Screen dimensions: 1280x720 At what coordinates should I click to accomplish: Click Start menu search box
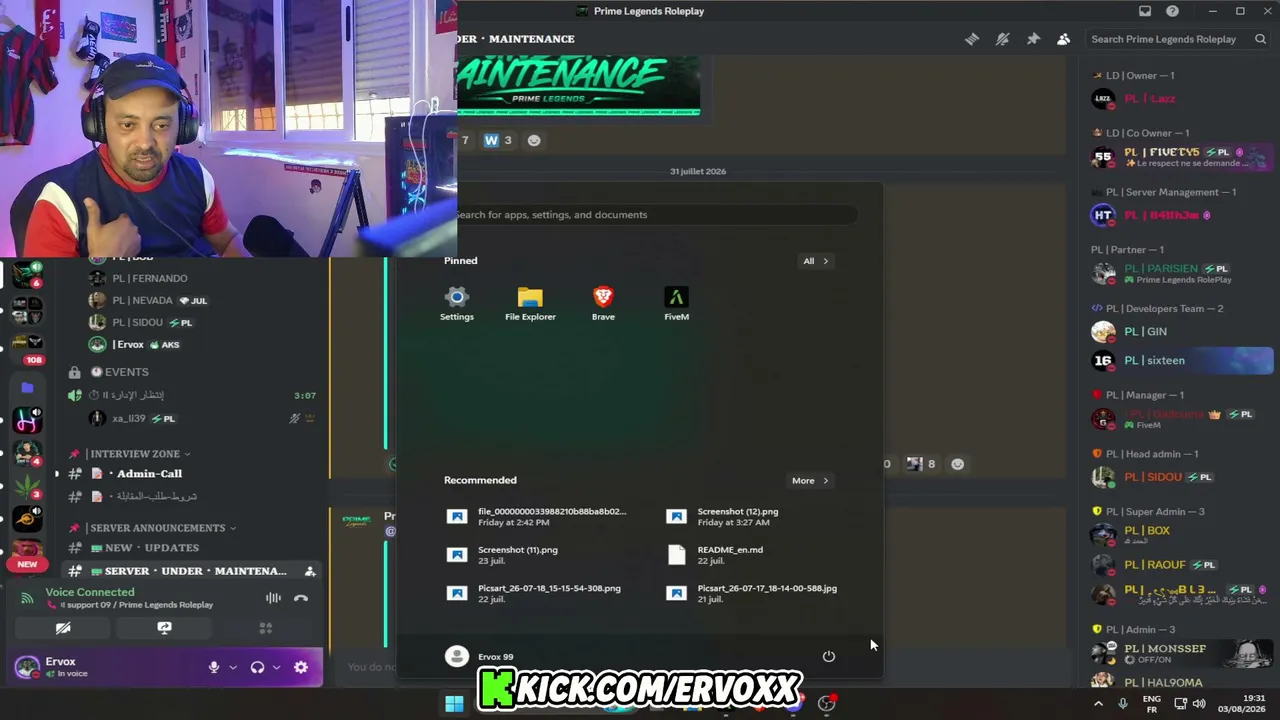click(650, 214)
